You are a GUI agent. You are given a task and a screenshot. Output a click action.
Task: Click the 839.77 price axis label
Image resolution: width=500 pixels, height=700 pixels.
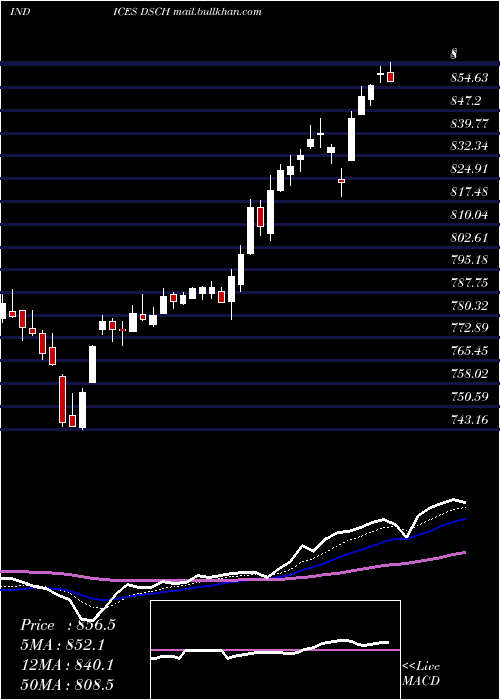(469, 123)
